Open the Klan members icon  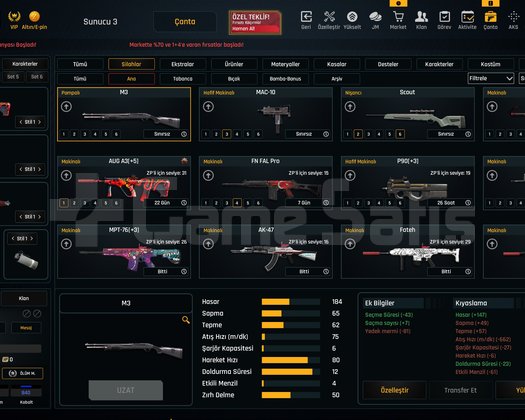click(421, 17)
